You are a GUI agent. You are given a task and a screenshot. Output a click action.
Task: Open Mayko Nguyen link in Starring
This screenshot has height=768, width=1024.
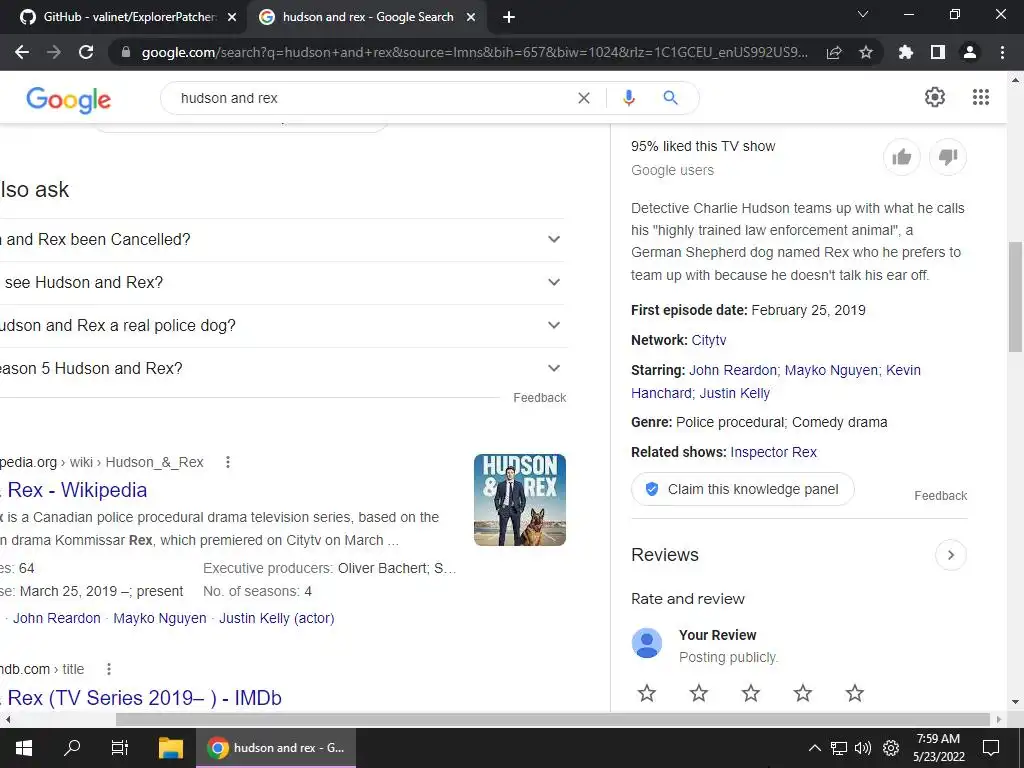pos(831,370)
